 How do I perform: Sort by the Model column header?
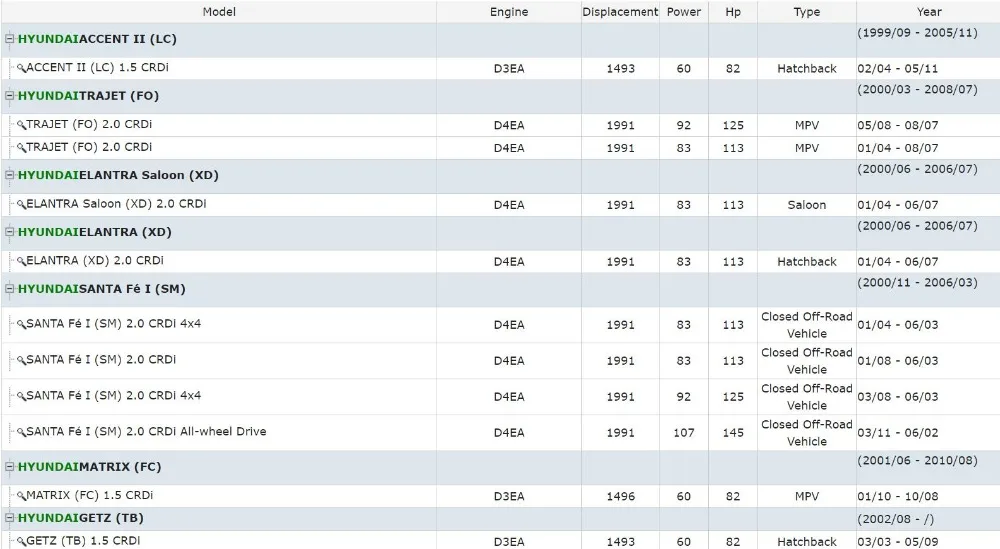tap(219, 11)
